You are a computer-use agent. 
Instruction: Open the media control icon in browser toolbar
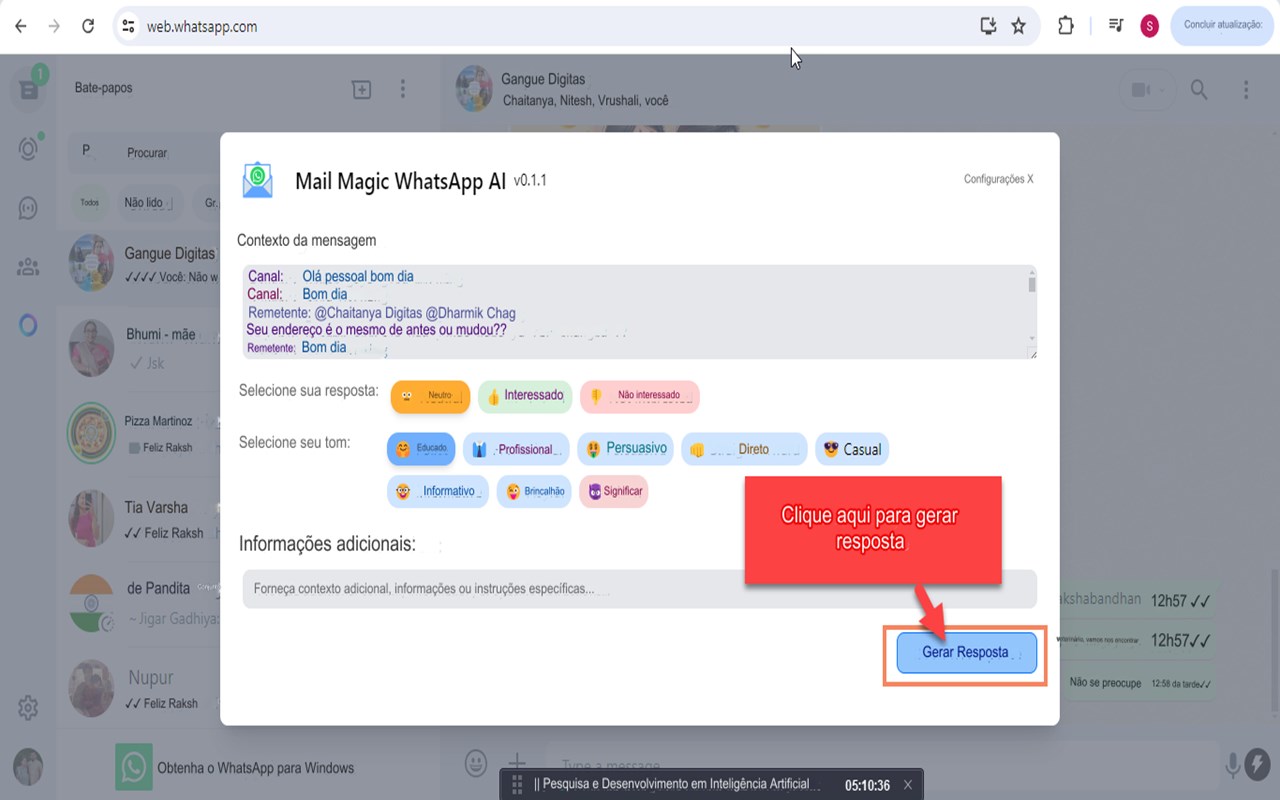click(1116, 26)
